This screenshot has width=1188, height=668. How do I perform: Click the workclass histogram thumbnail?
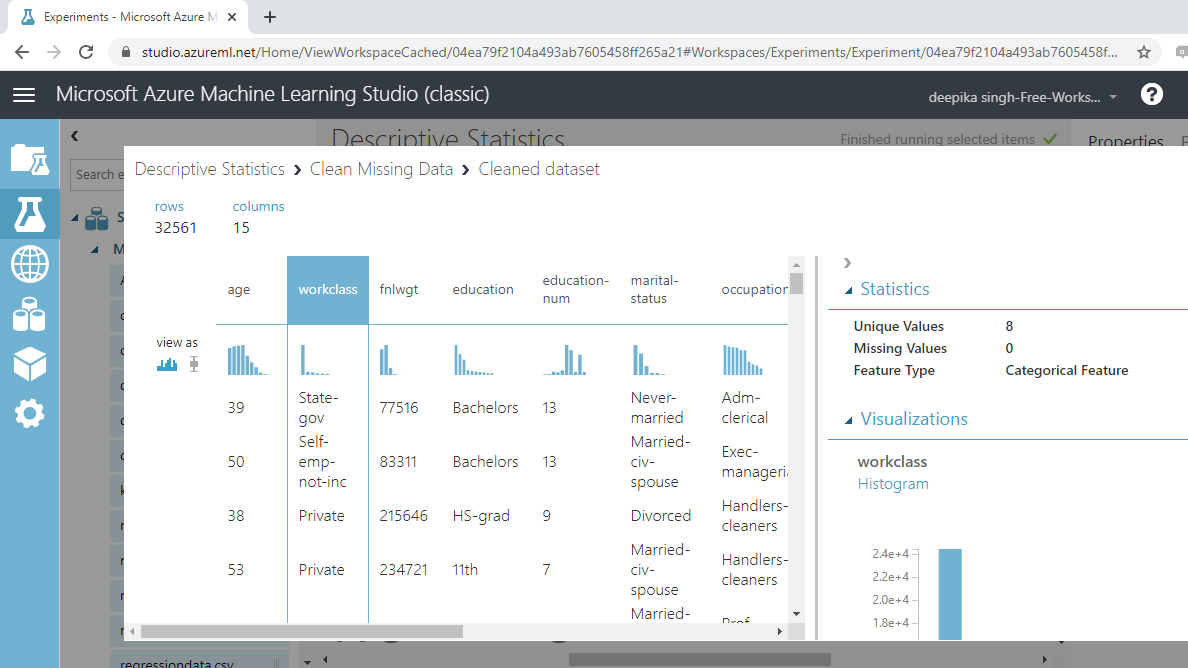[x=315, y=360]
